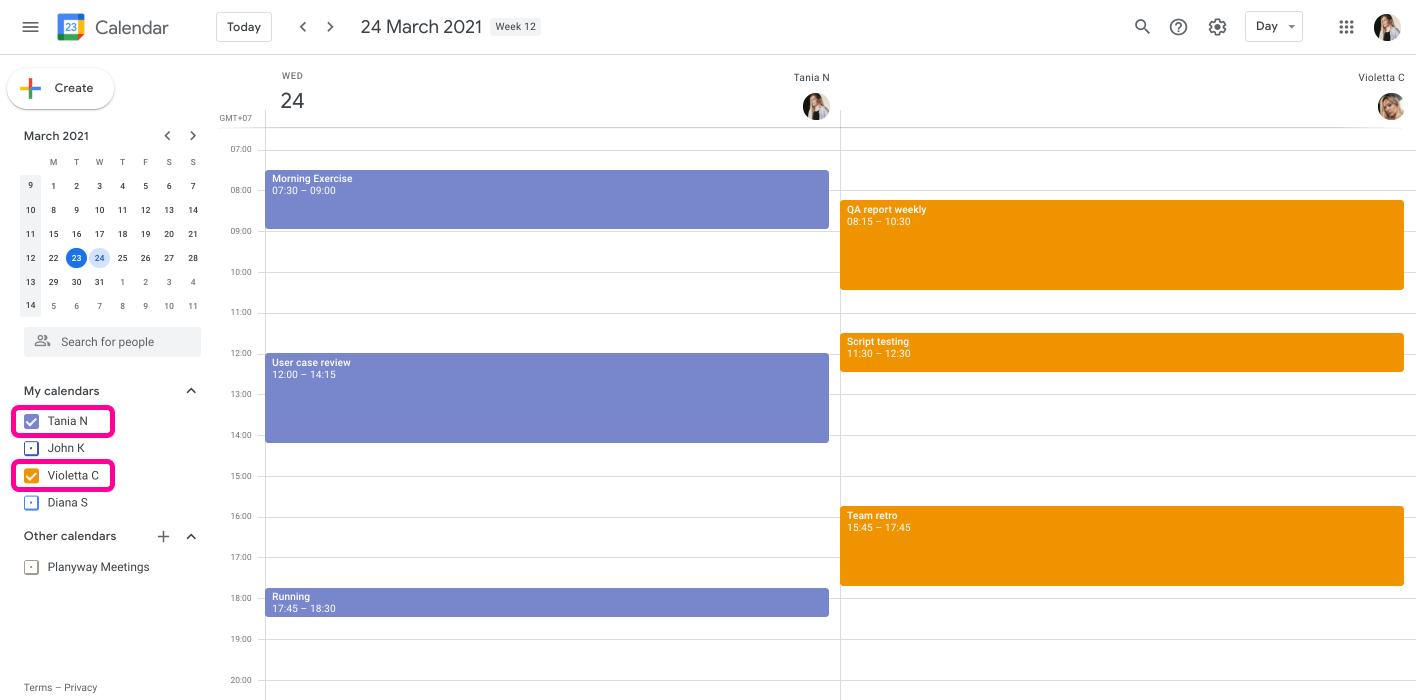Go to next day arrow
This screenshot has width=1416, height=700.
(330, 27)
